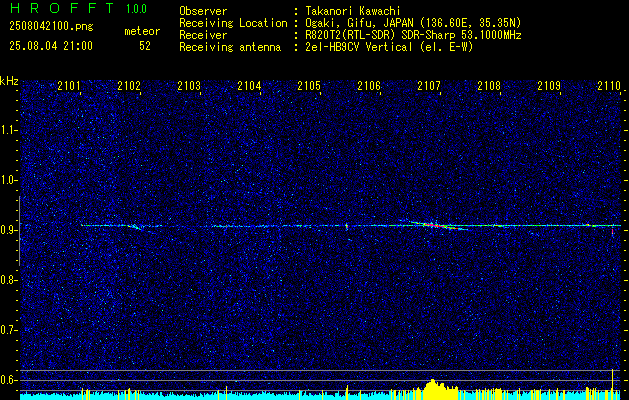Click the kHz axis unit label

[x=9, y=81]
